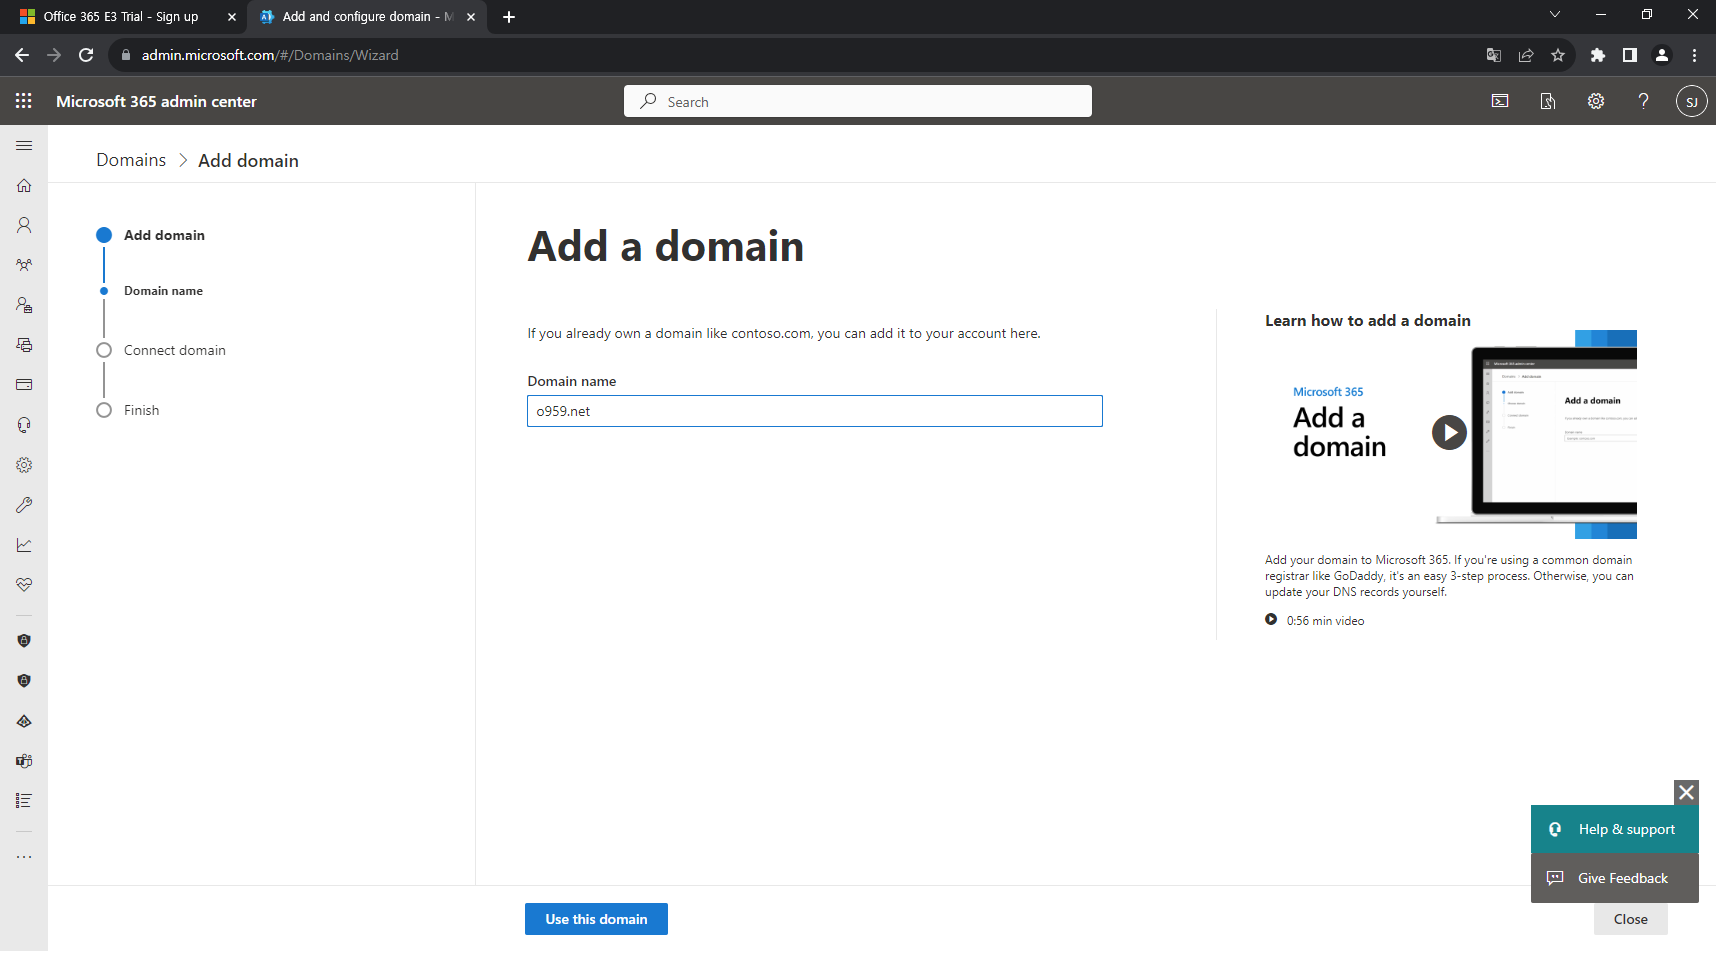Click the Translate page icon in address bar
Viewport: 1716px width, 953px height.
(1494, 55)
